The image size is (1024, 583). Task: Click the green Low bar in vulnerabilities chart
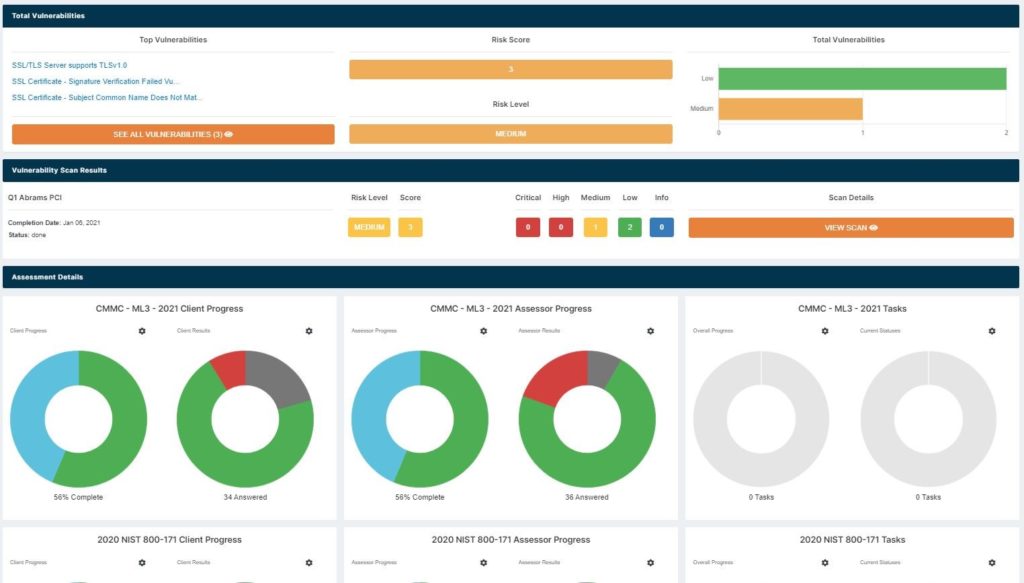[x=862, y=79]
